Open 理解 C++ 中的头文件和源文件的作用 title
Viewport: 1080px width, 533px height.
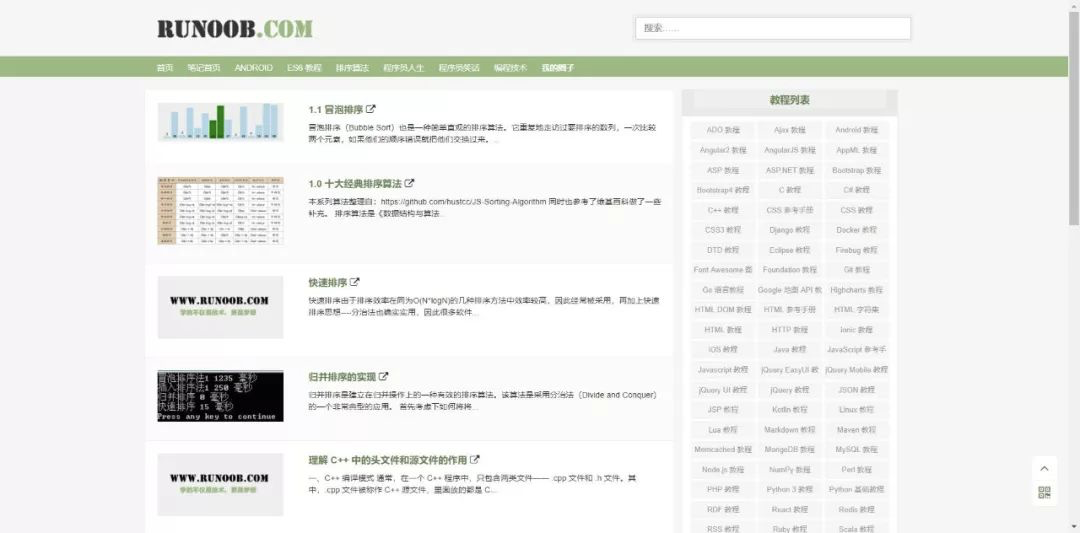(388, 459)
